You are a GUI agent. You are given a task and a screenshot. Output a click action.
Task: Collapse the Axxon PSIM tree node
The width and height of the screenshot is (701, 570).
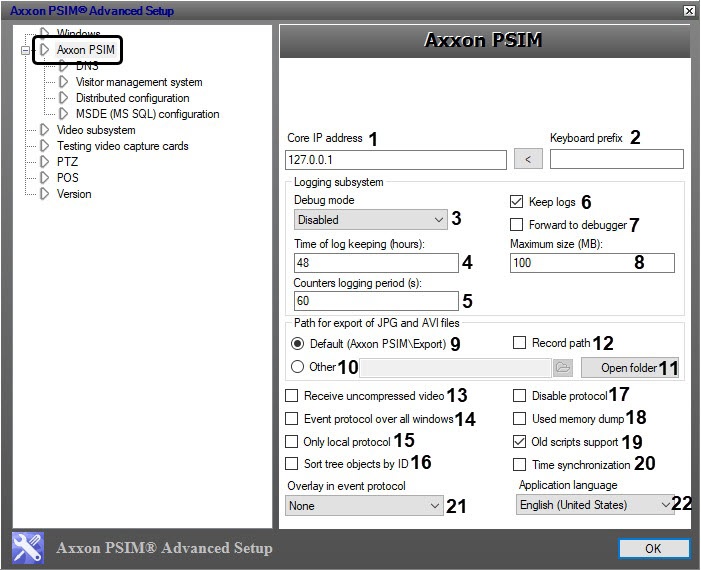(25, 50)
